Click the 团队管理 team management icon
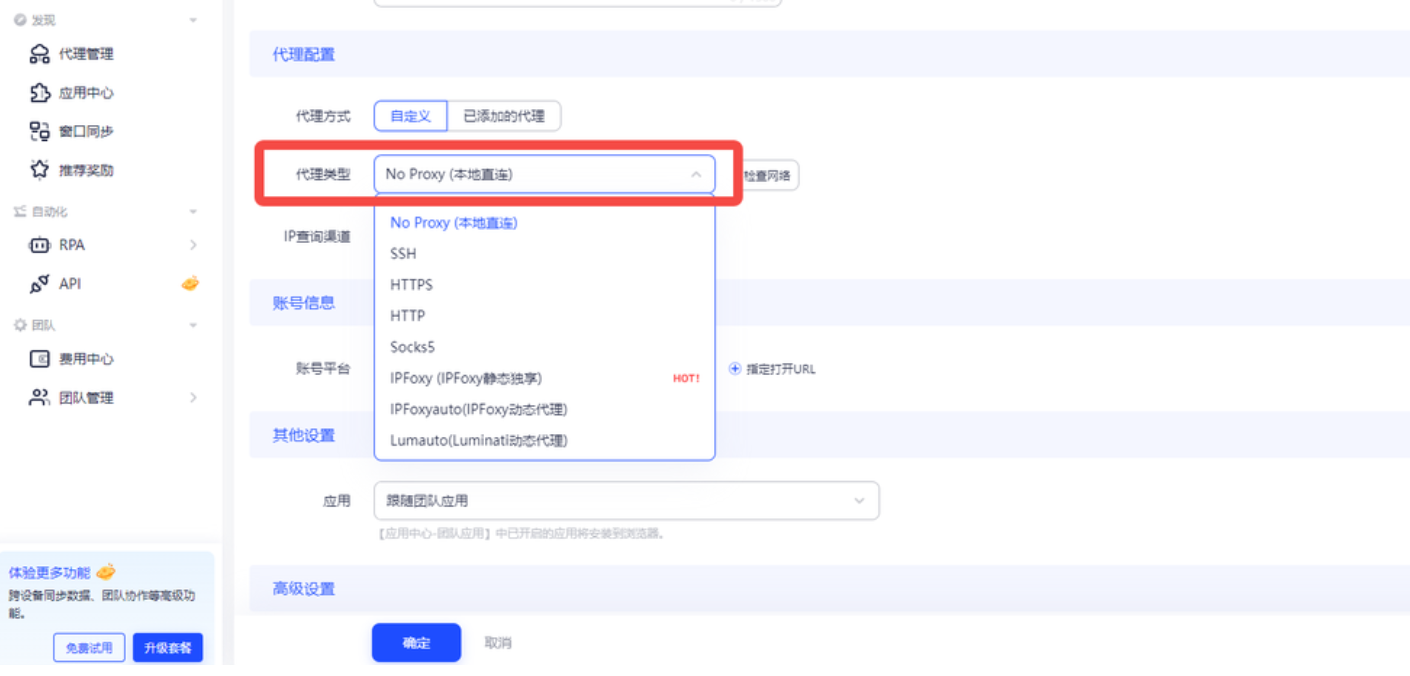The height and width of the screenshot is (676, 1410). (x=40, y=398)
